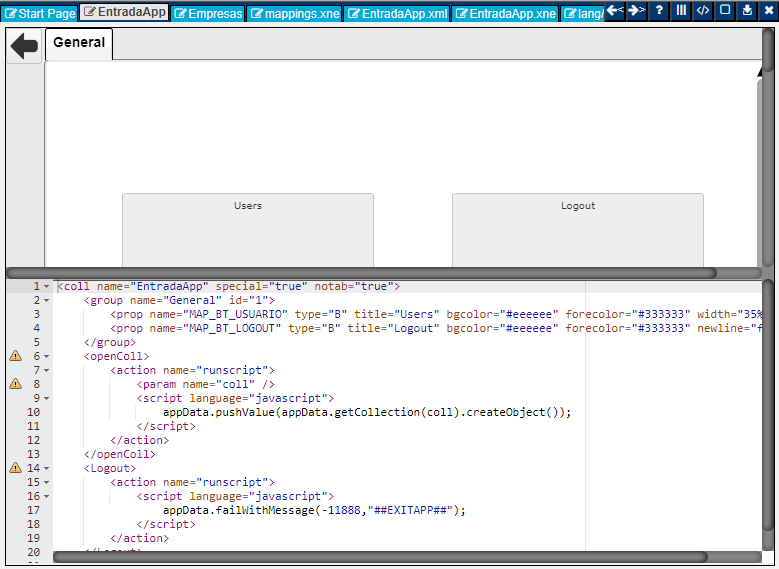The width and height of the screenshot is (779, 569).
Task: Fold the openColl block at line 6
Action: pos(47,356)
